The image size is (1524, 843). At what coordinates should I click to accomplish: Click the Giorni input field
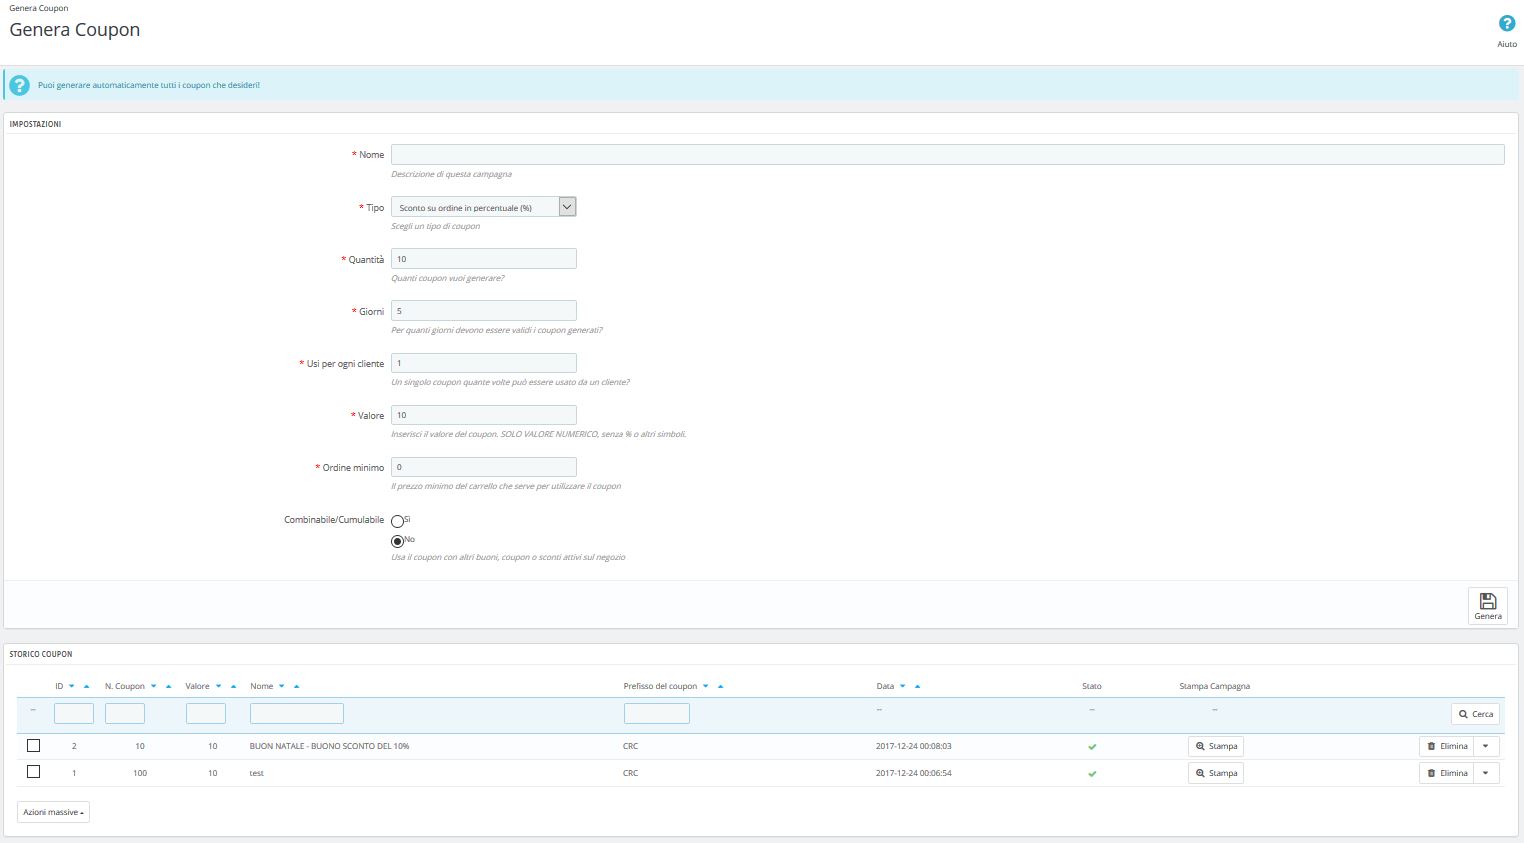(x=483, y=311)
